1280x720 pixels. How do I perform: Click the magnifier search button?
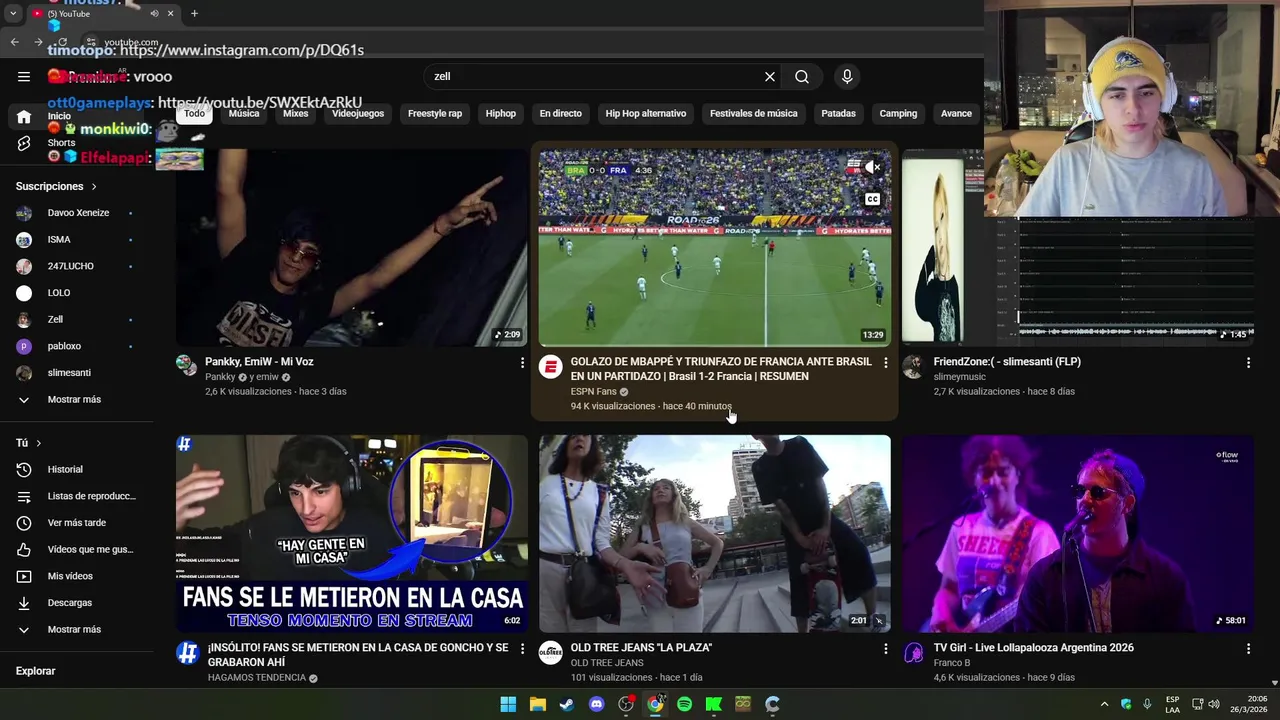pos(802,76)
